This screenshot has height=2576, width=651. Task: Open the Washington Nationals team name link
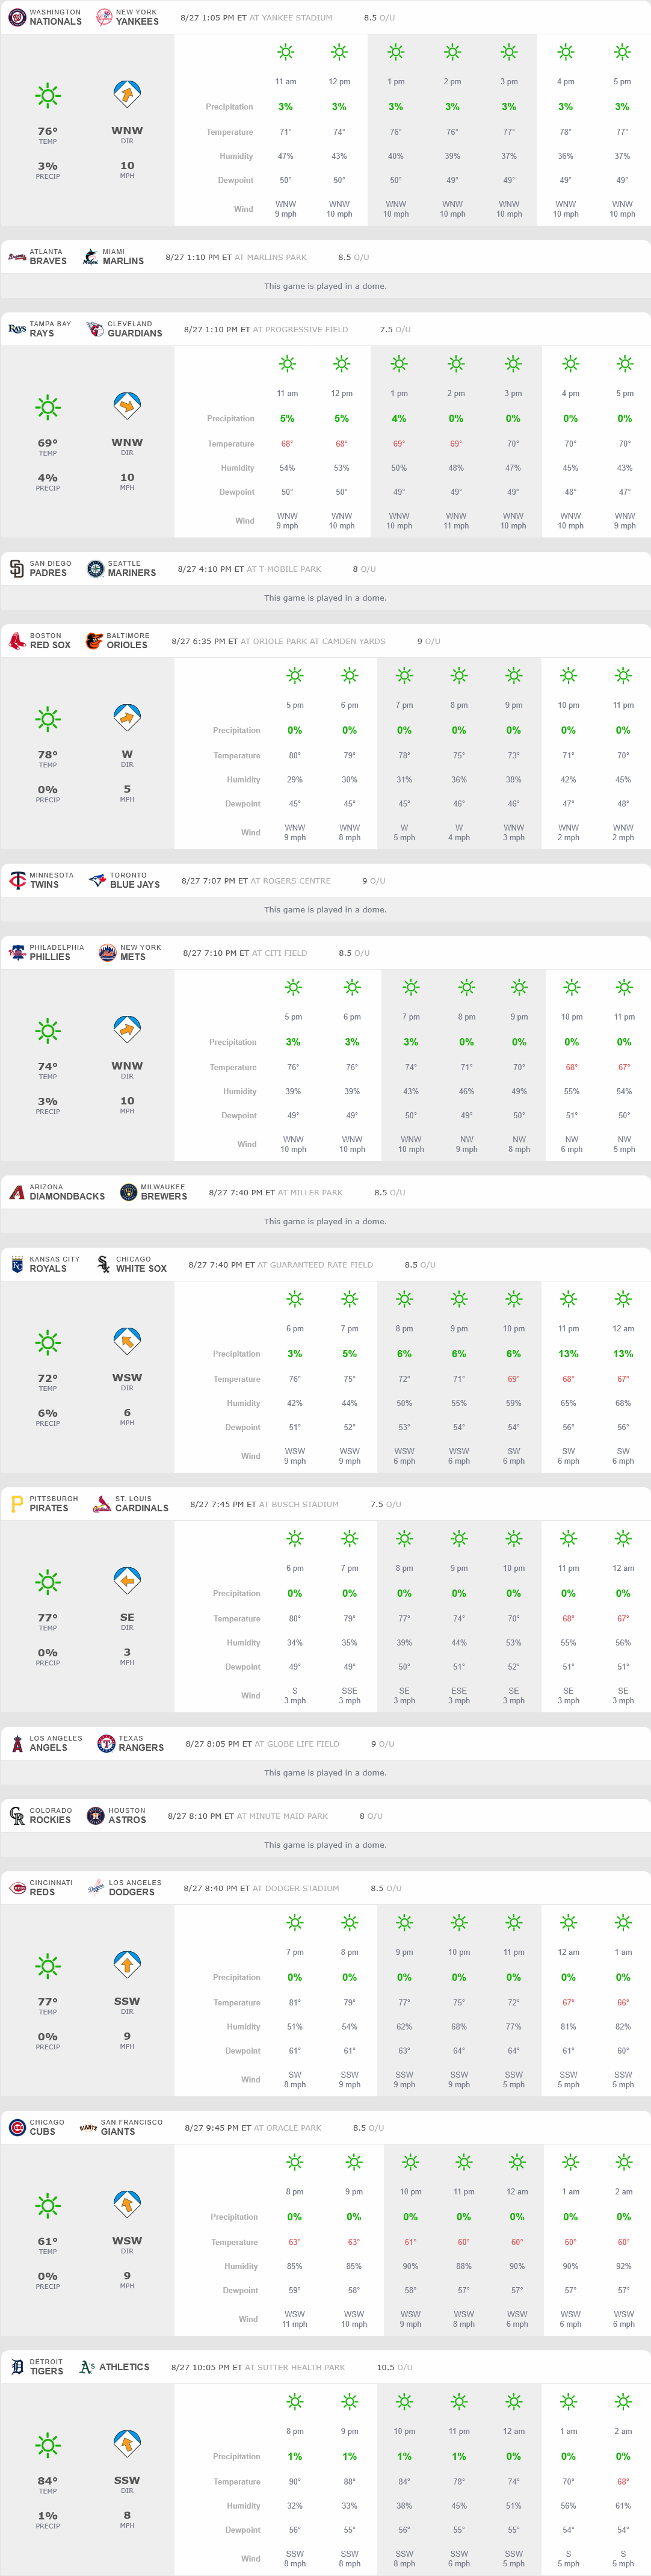[x=56, y=17]
